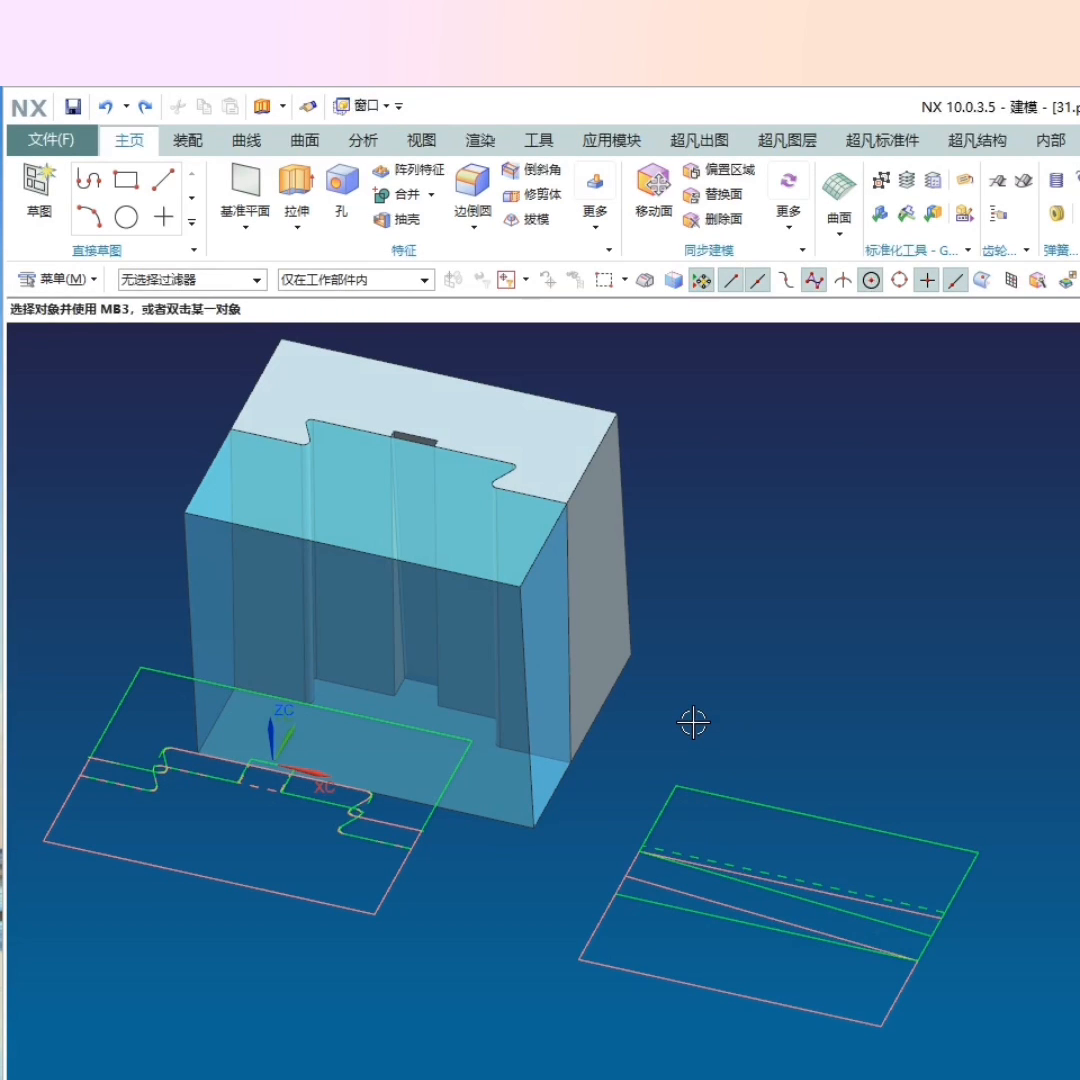Click the Save icon in quick access toolbar
The width and height of the screenshot is (1080, 1080).
pos(73,107)
